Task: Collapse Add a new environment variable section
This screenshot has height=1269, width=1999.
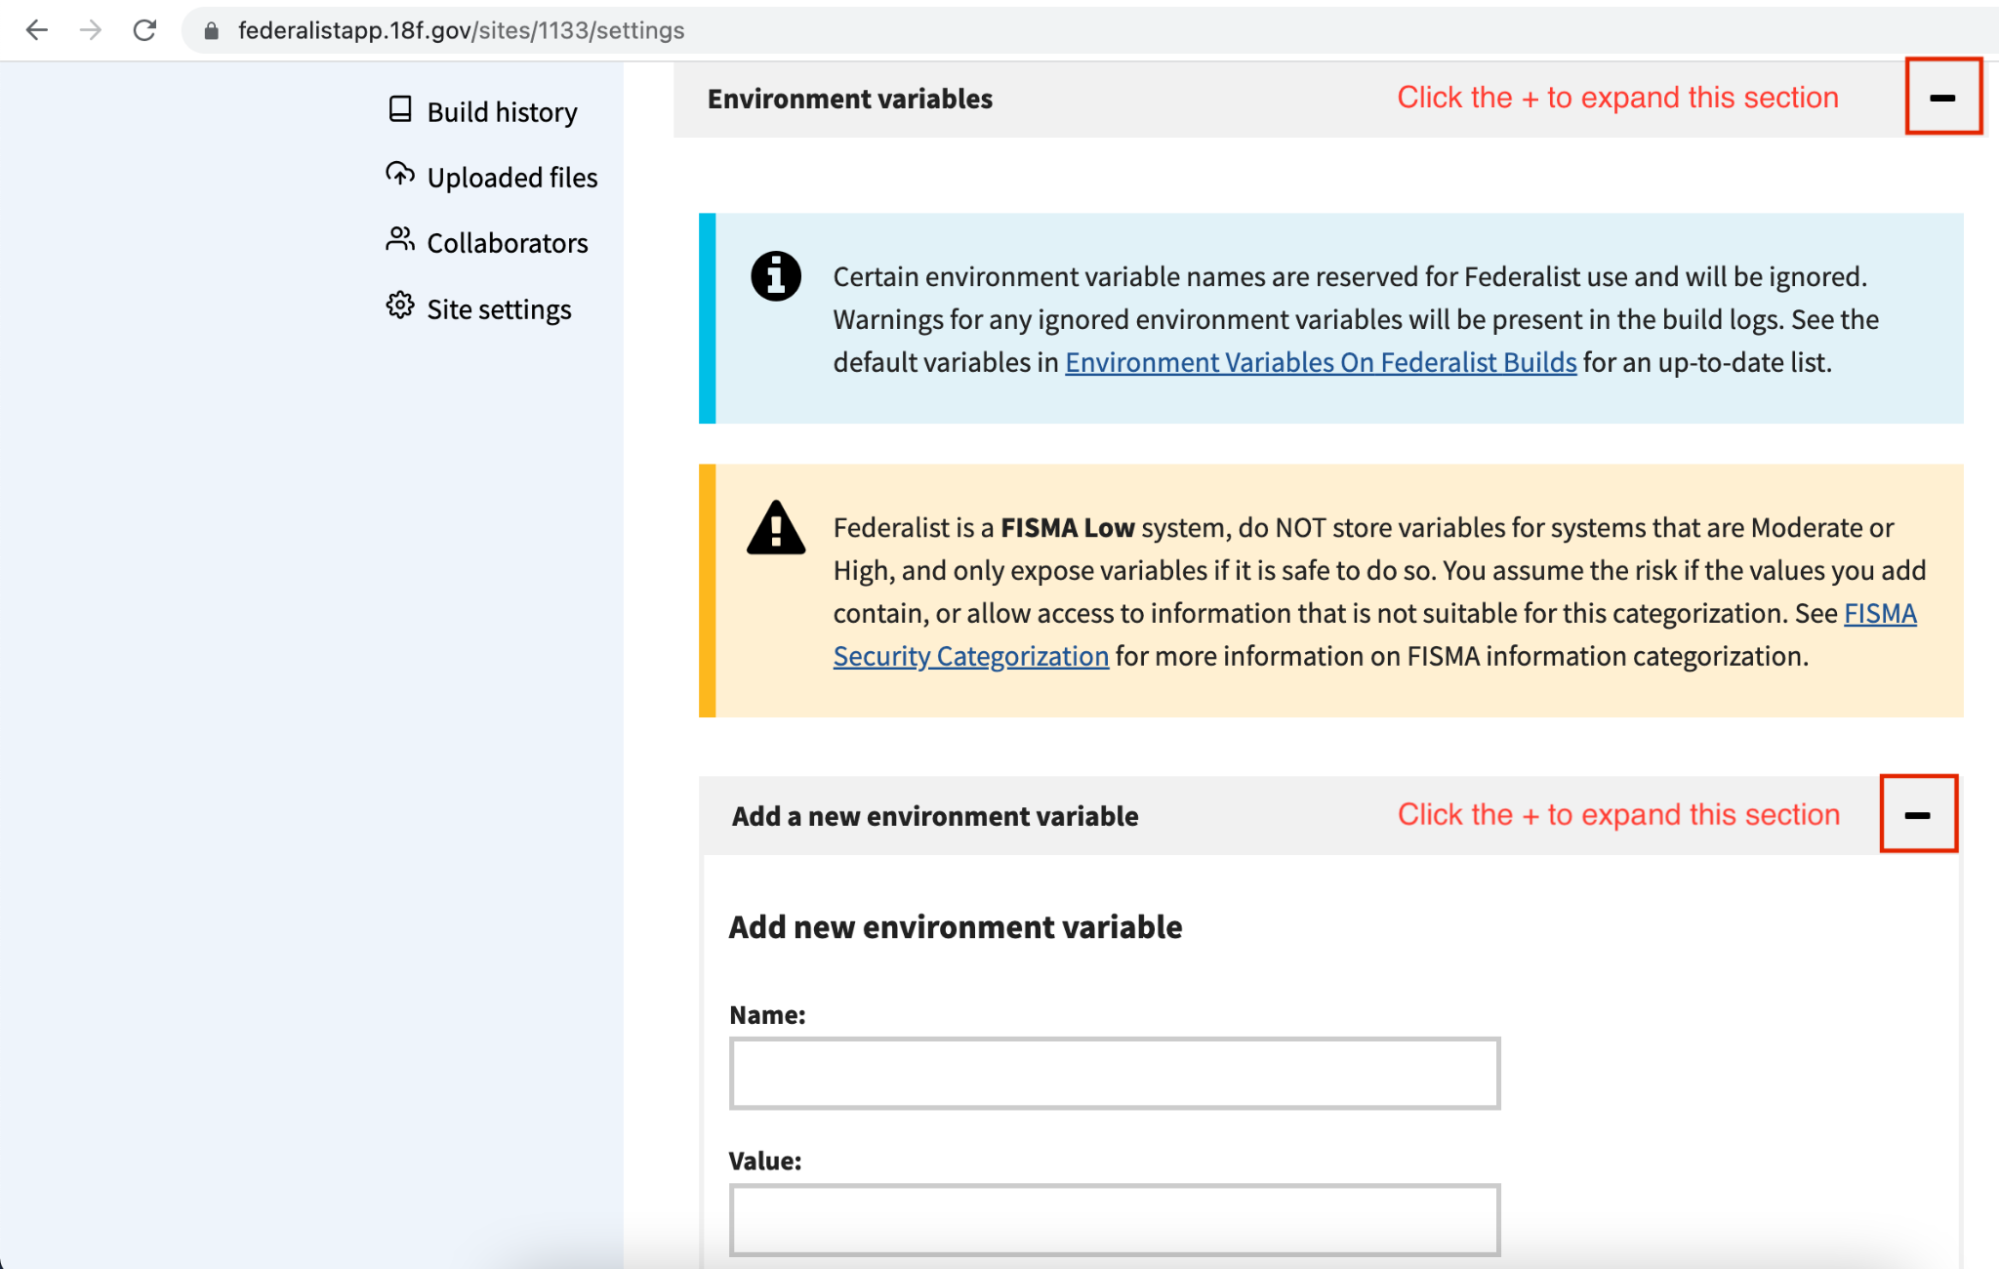Action: [1917, 814]
